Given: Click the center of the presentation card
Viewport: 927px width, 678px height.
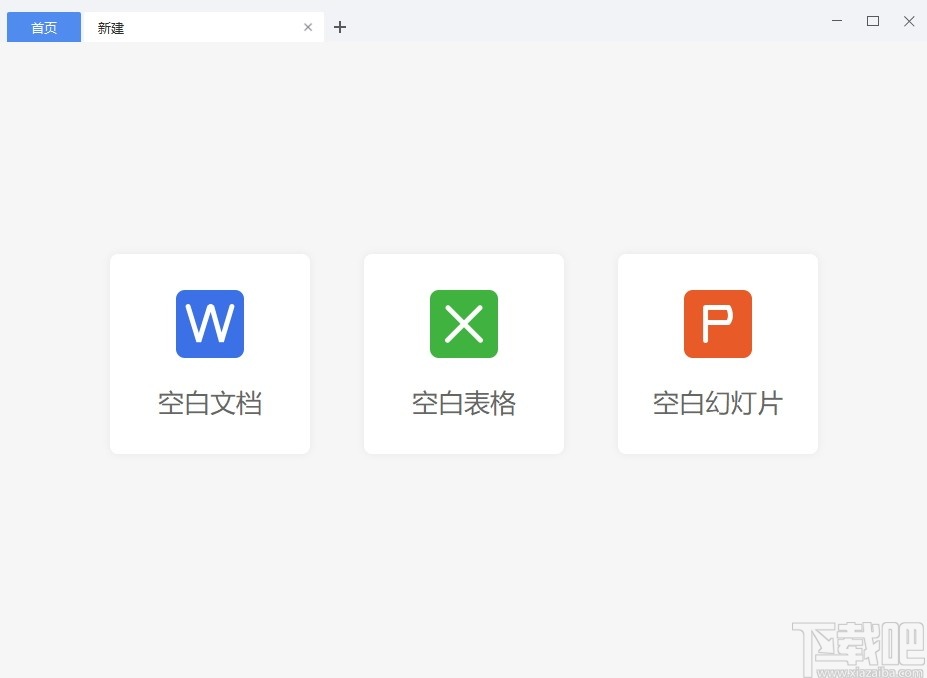Looking at the screenshot, I should [717, 354].
